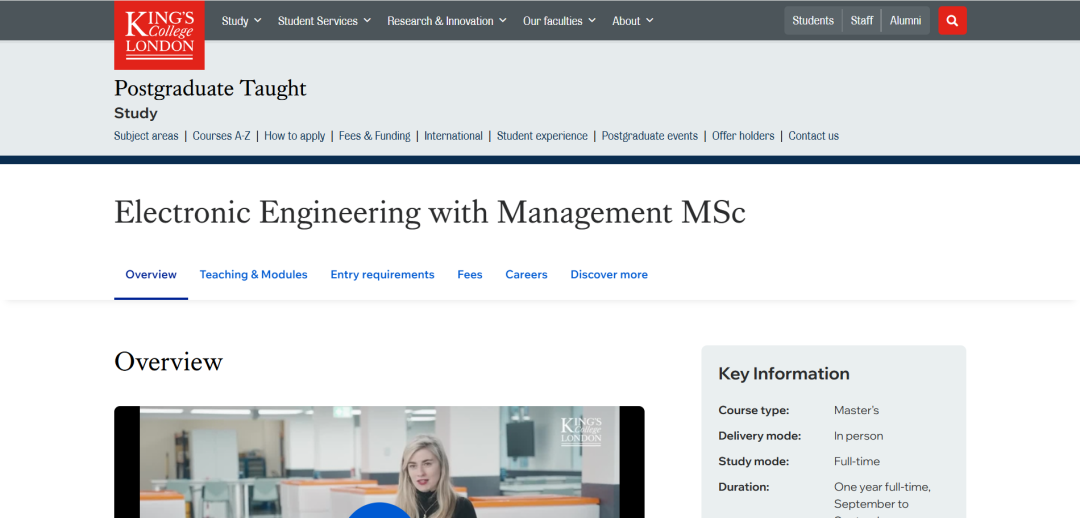Switch to the Fees tab
The image size is (1080, 518).
[470, 274]
